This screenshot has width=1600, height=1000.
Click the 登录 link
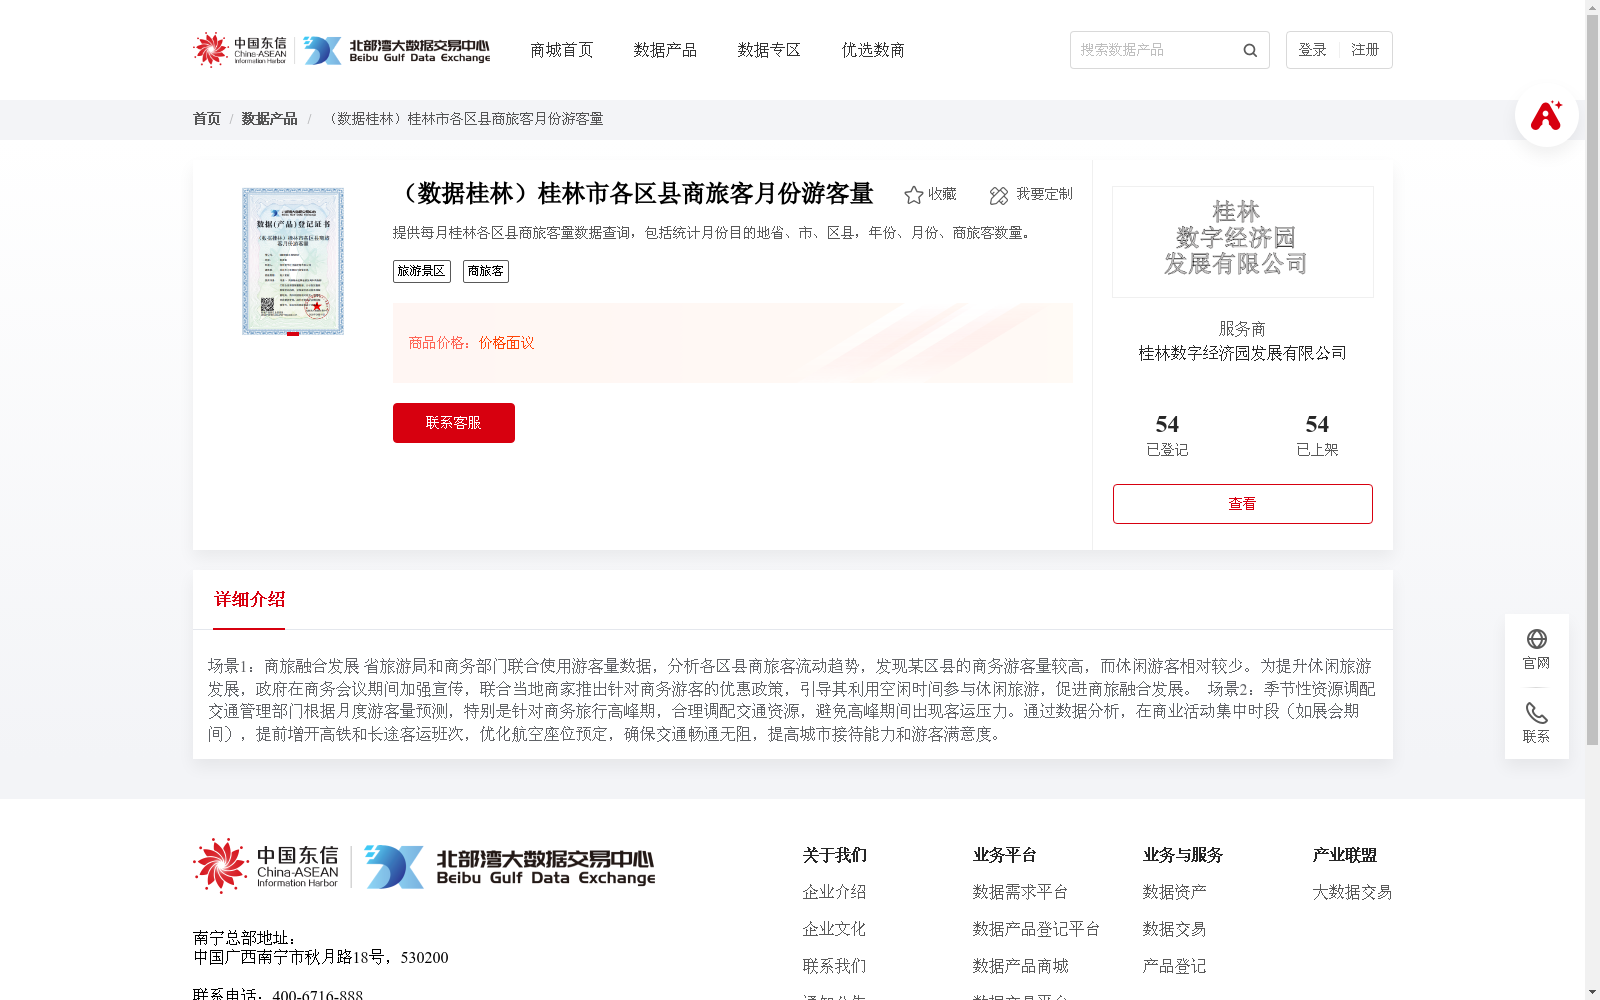point(1312,50)
